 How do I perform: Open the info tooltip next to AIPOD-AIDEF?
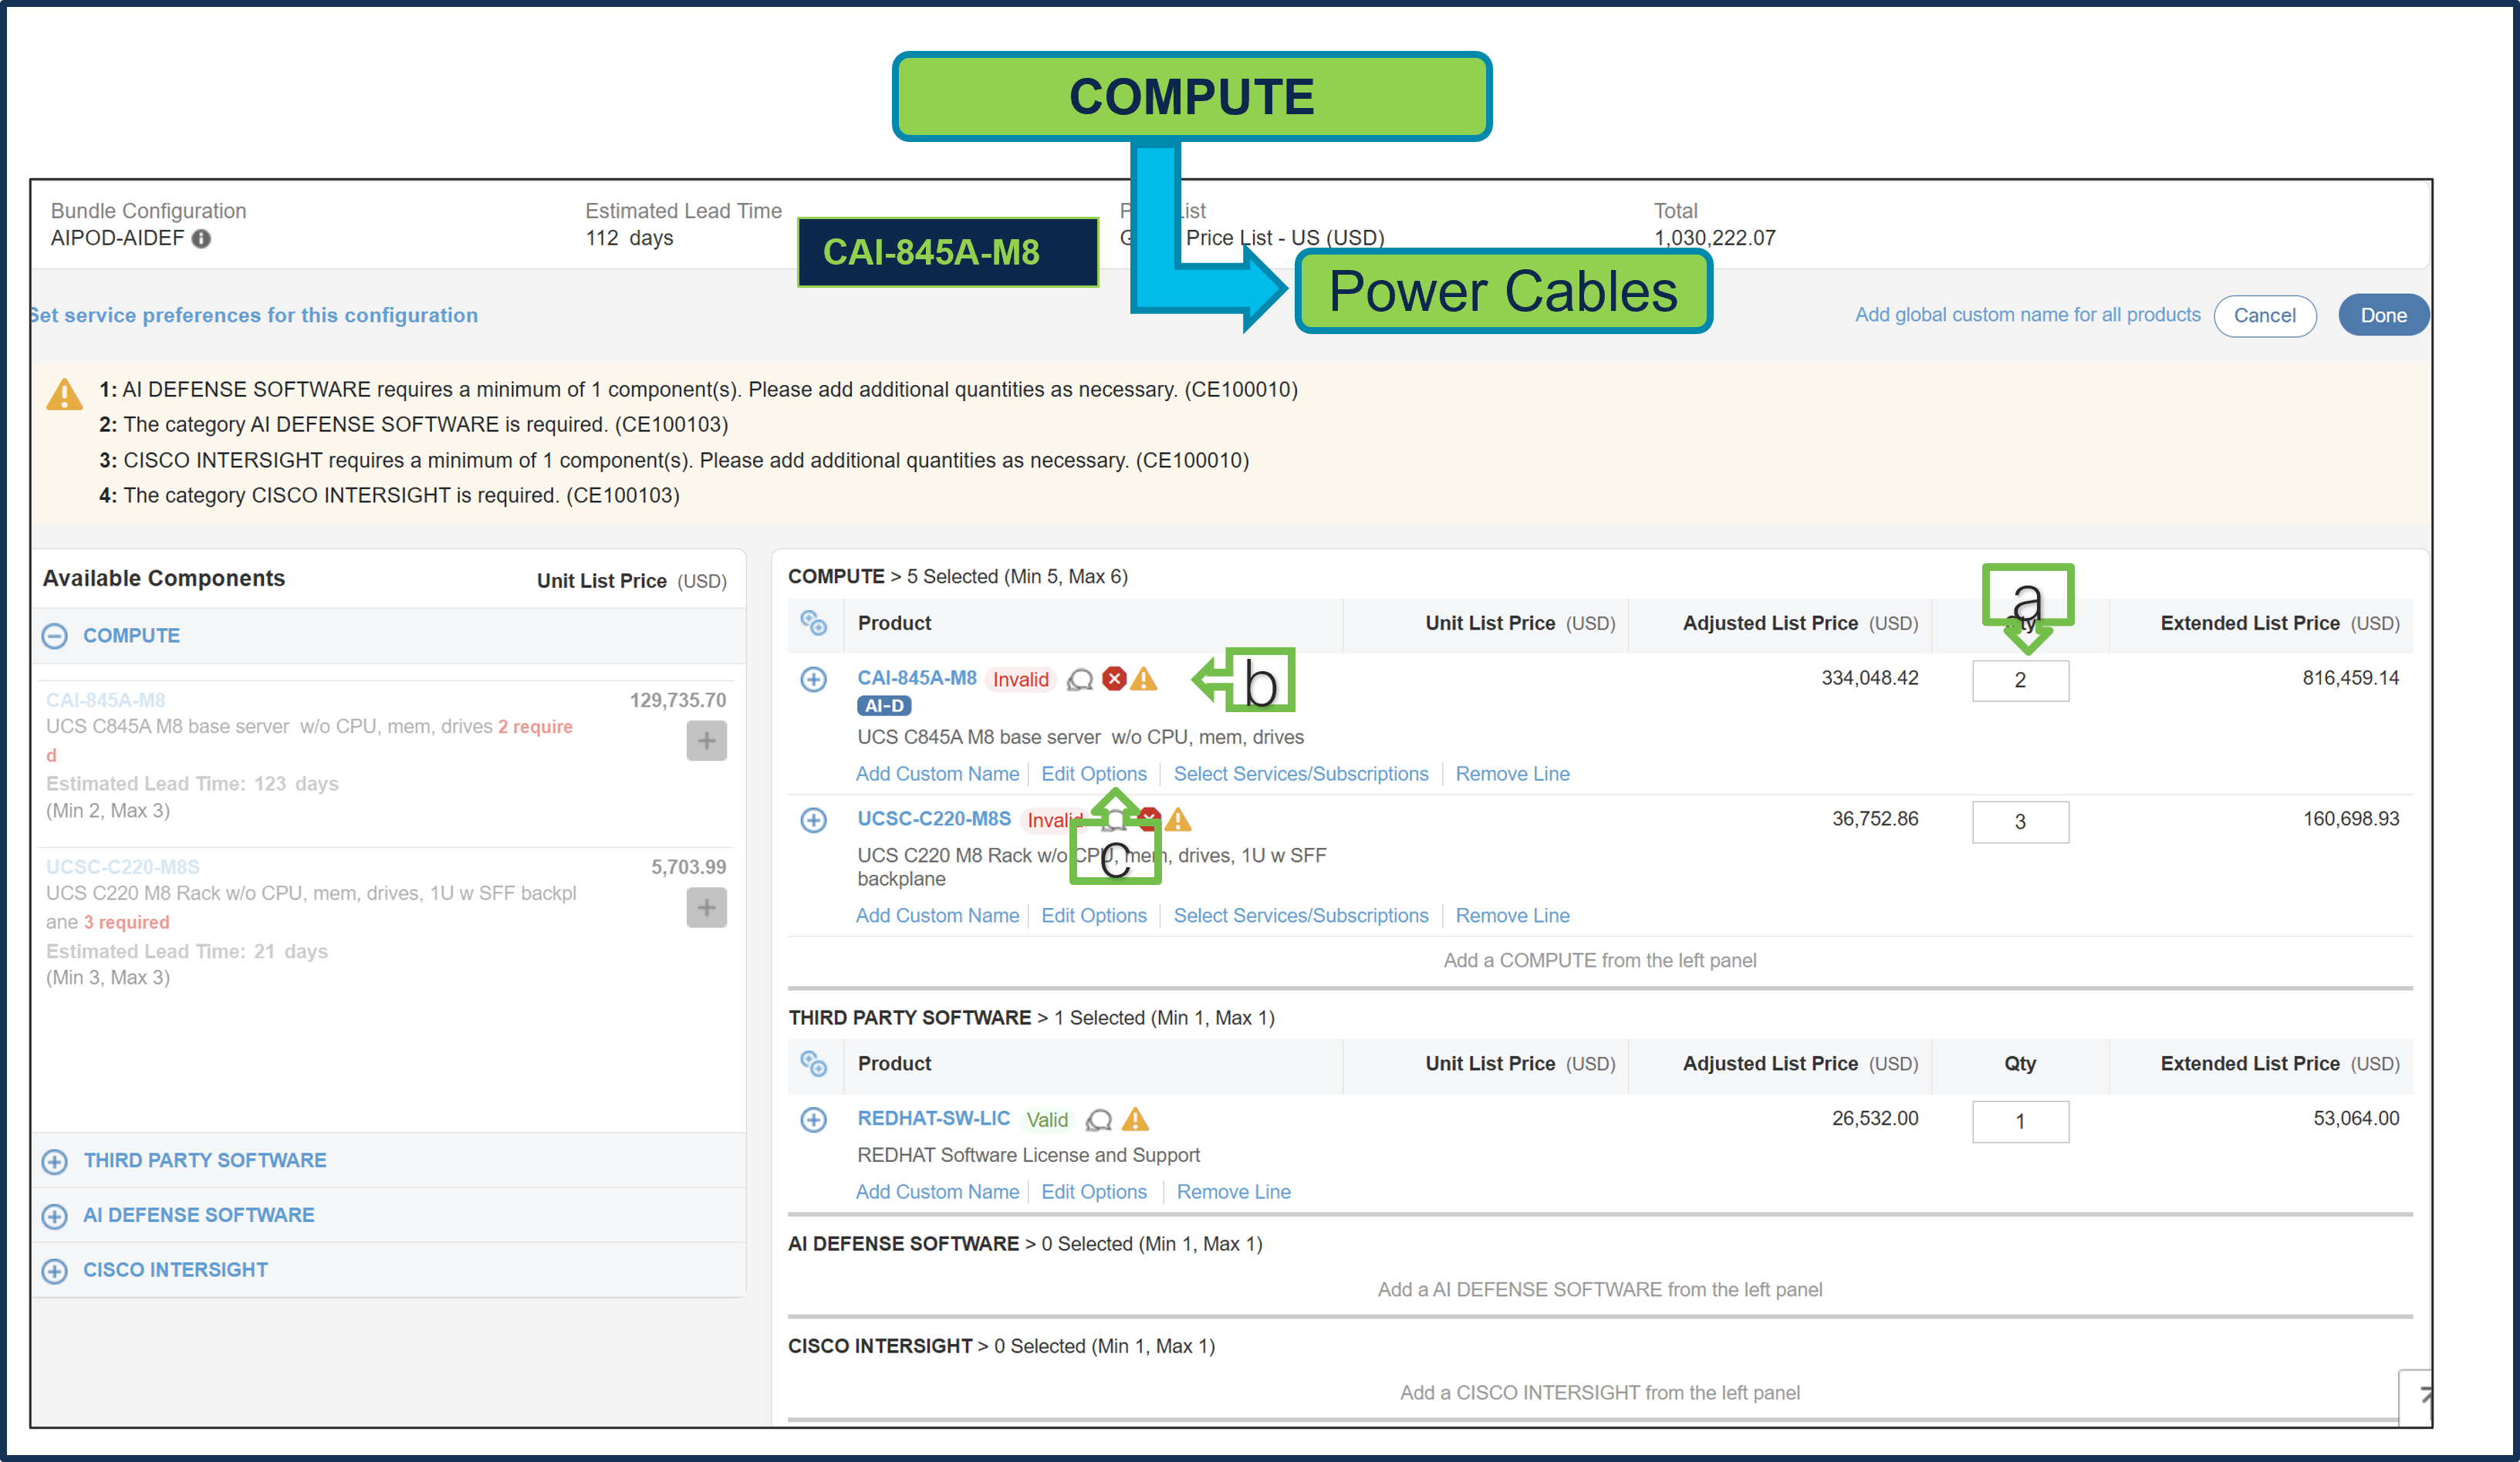[203, 239]
